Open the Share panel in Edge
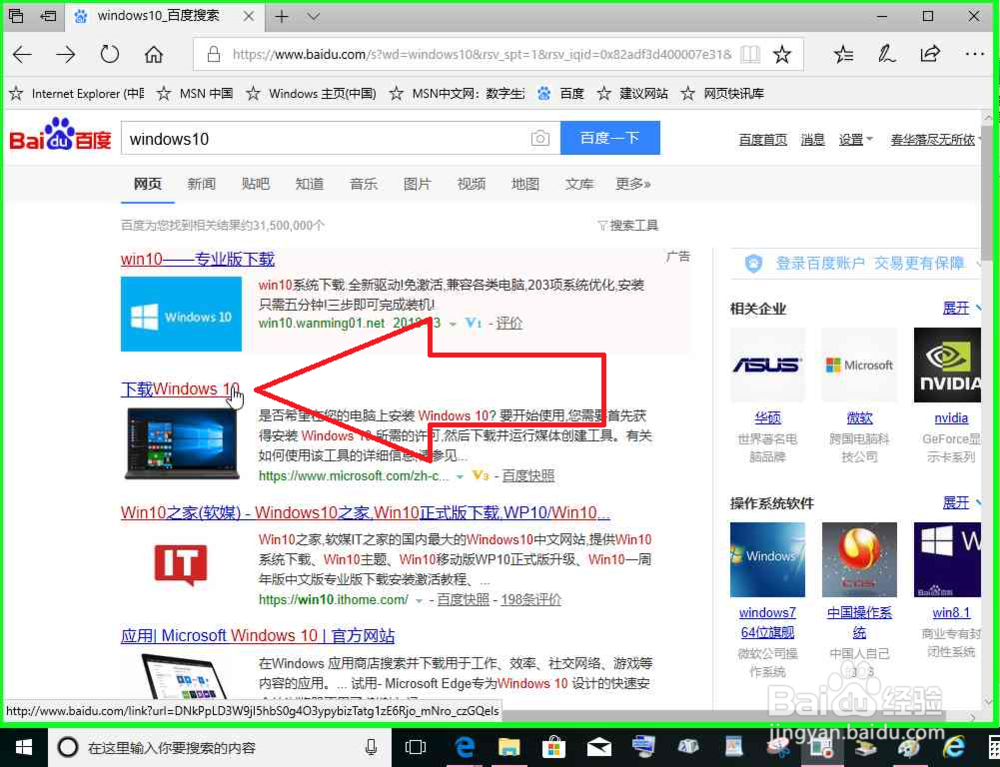This screenshot has height=767, width=1000. [x=930, y=54]
